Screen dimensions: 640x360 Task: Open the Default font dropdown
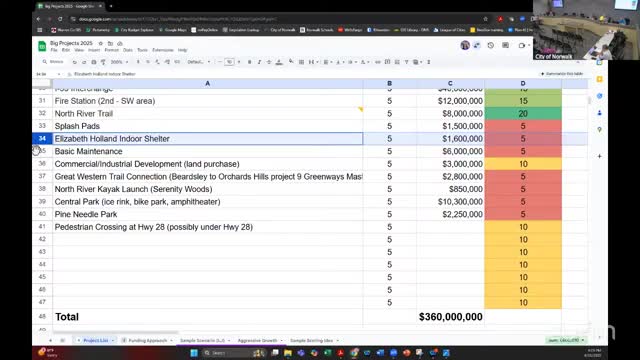click(199, 62)
